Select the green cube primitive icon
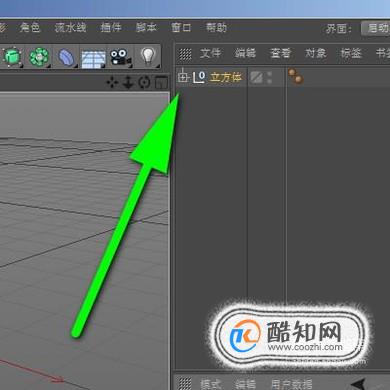 point(13,57)
